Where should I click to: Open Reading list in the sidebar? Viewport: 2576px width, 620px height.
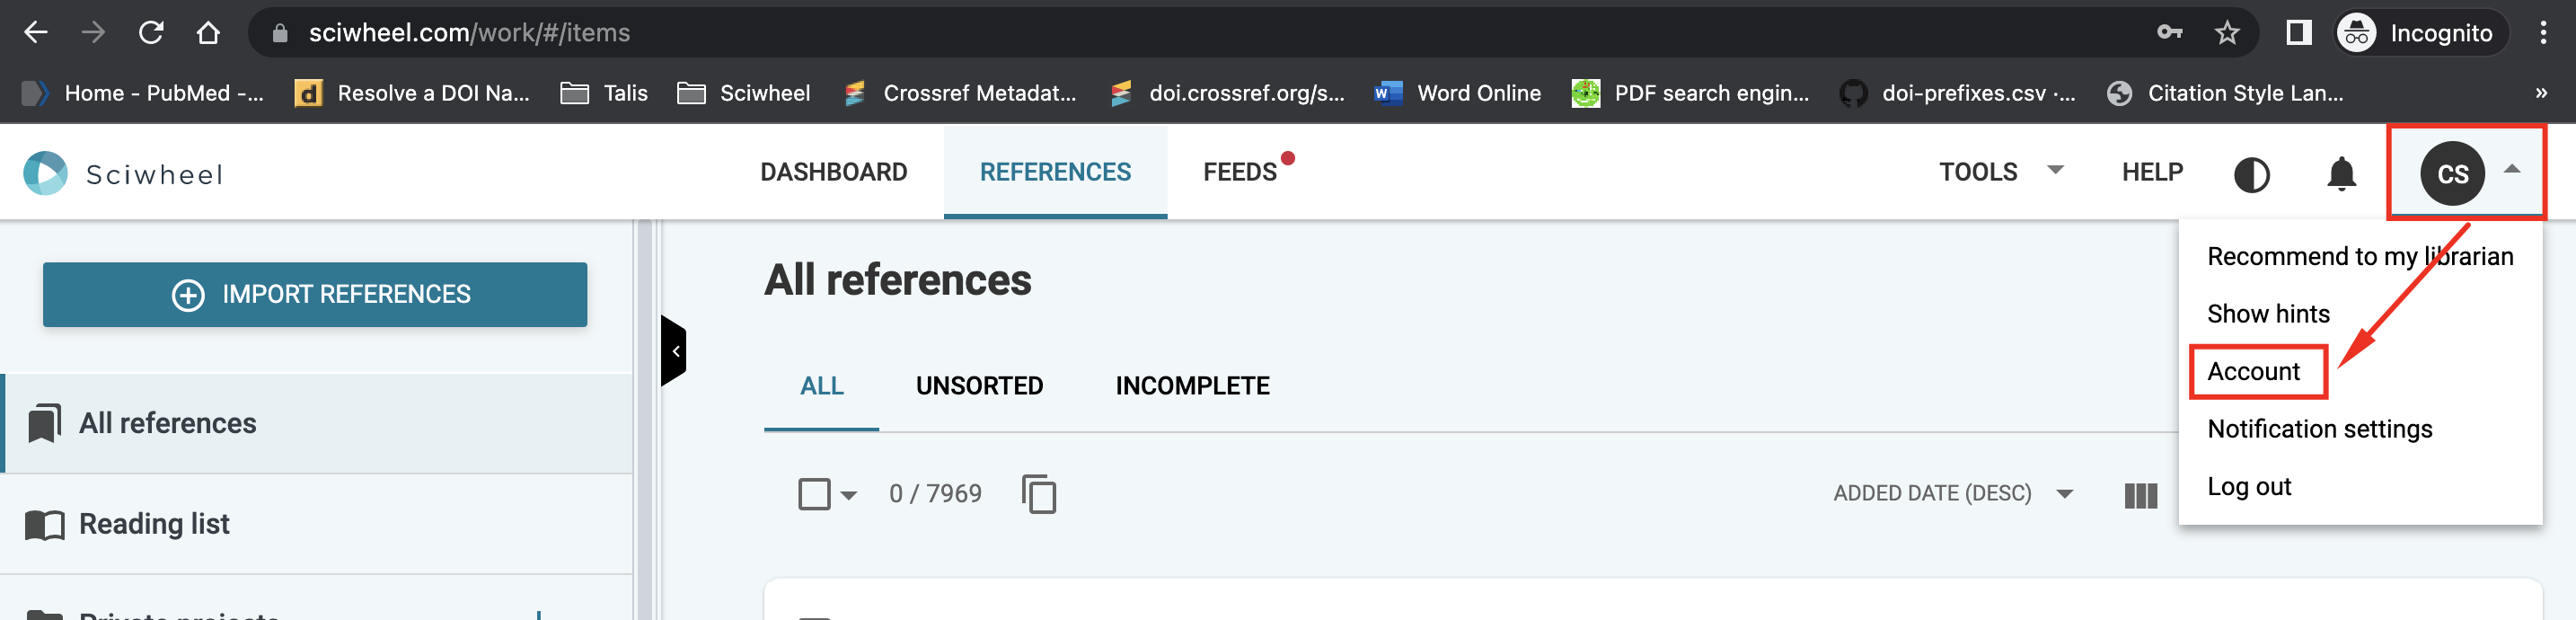pyautogui.click(x=316, y=524)
